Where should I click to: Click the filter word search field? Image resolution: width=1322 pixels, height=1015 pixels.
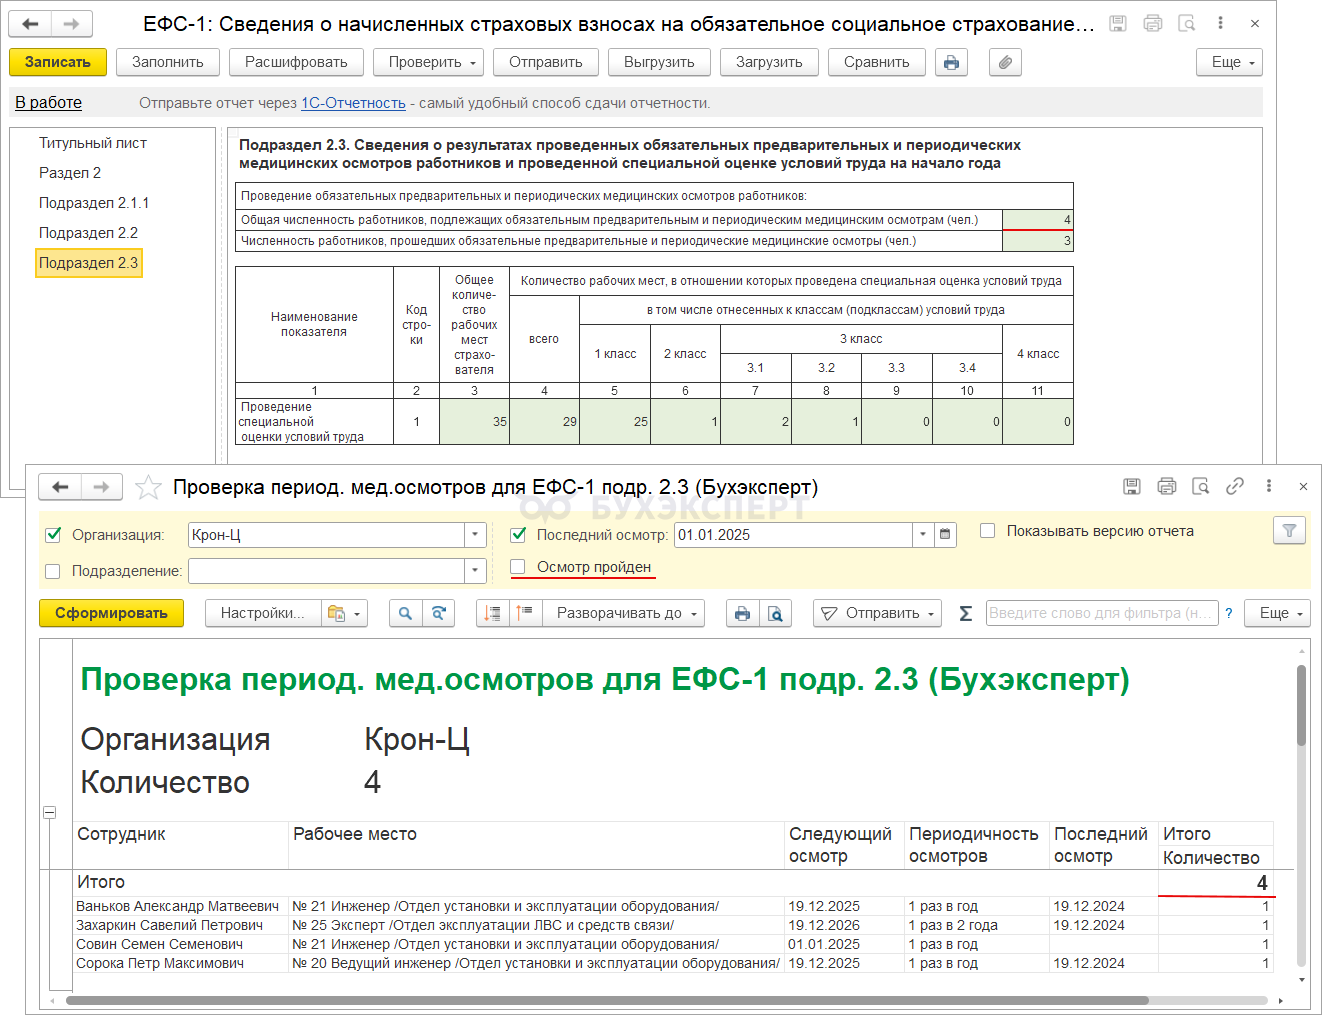[1101, 614]
